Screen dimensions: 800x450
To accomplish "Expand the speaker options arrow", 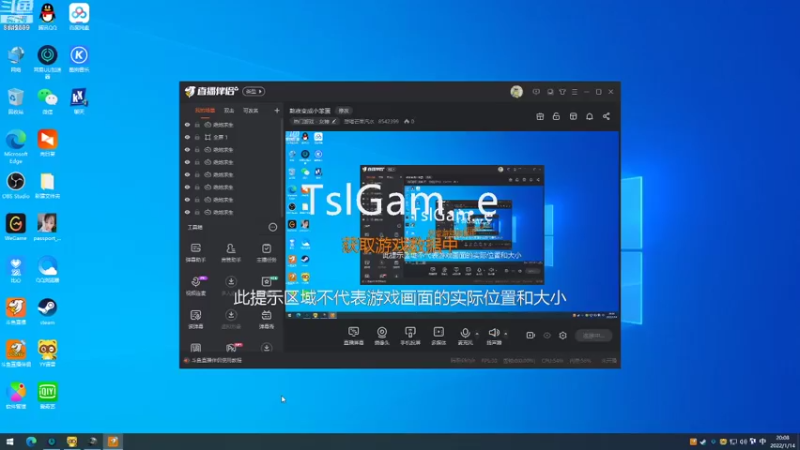I will point(506,334).
